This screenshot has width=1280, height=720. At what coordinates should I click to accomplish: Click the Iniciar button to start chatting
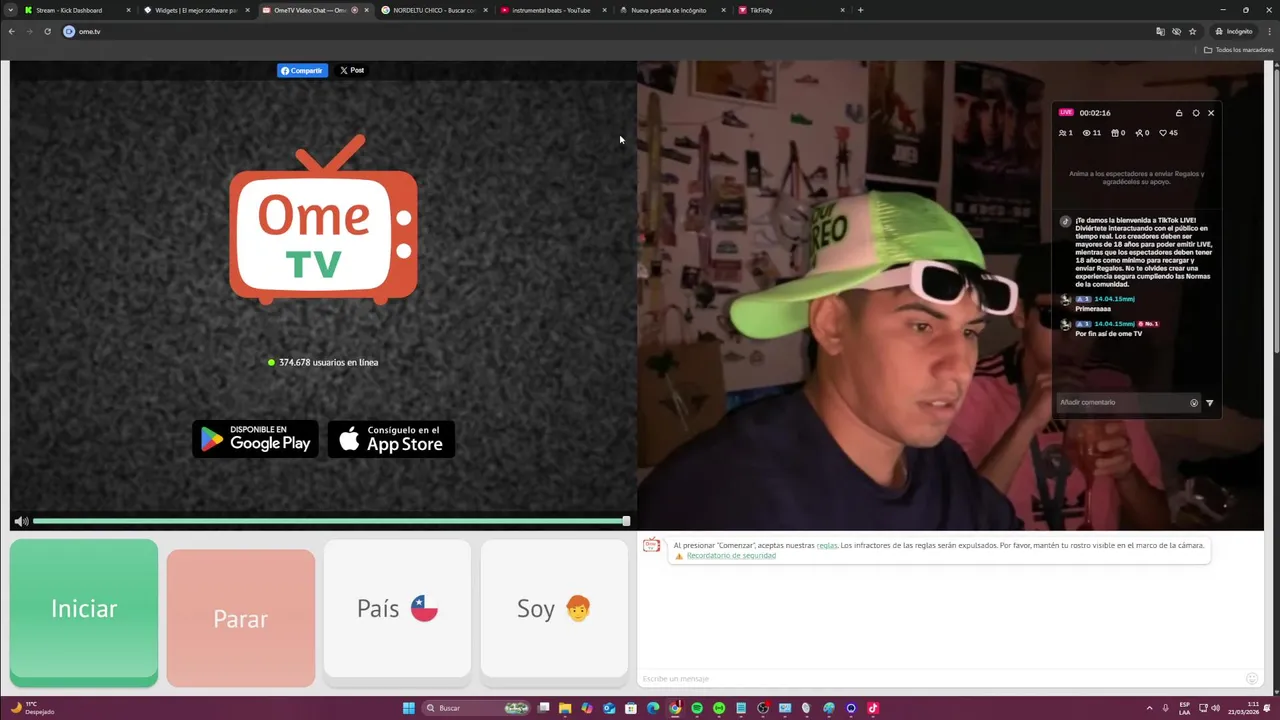(84, 611)
